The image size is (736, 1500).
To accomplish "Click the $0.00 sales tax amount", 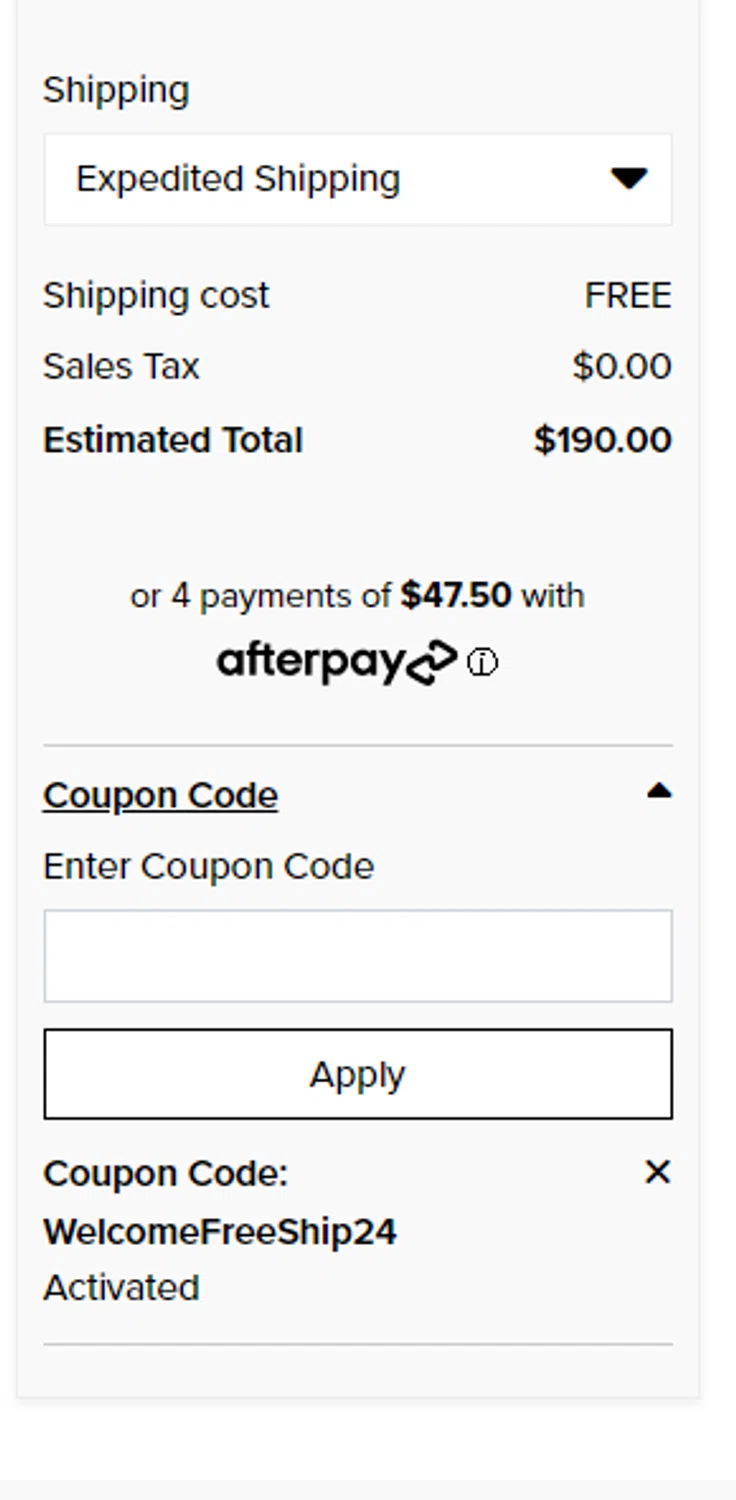I will coord(621,367).
